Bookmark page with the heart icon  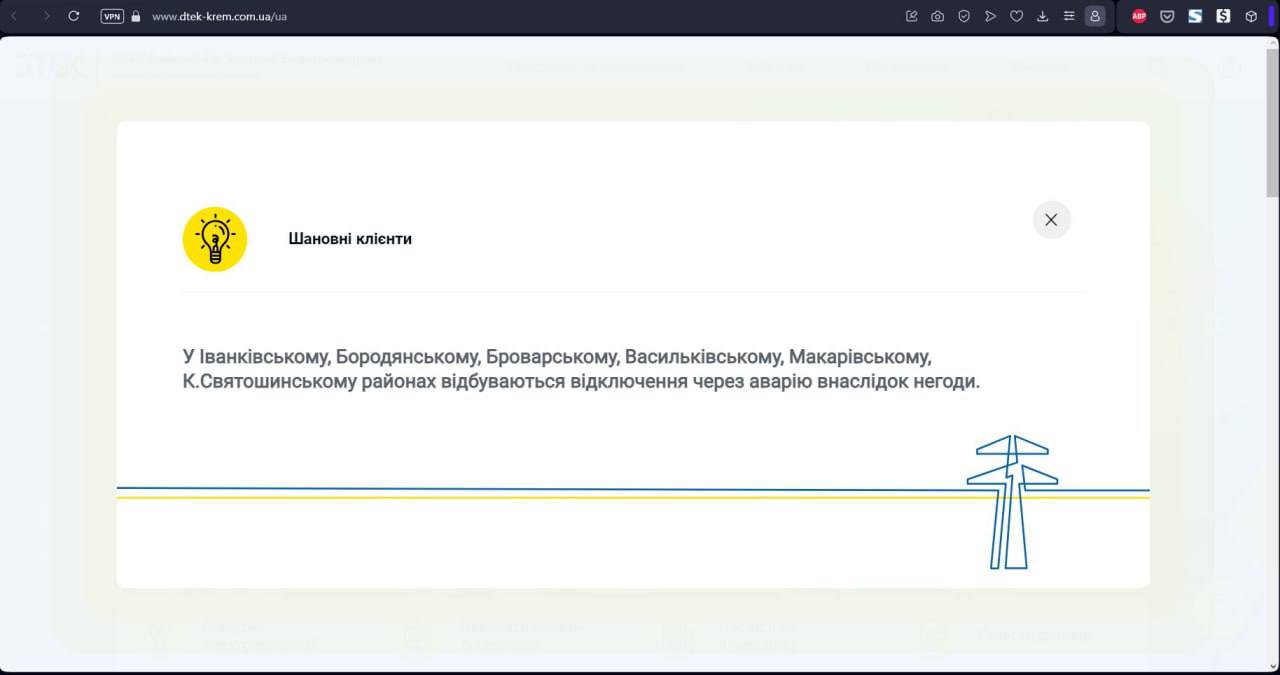1016,16
